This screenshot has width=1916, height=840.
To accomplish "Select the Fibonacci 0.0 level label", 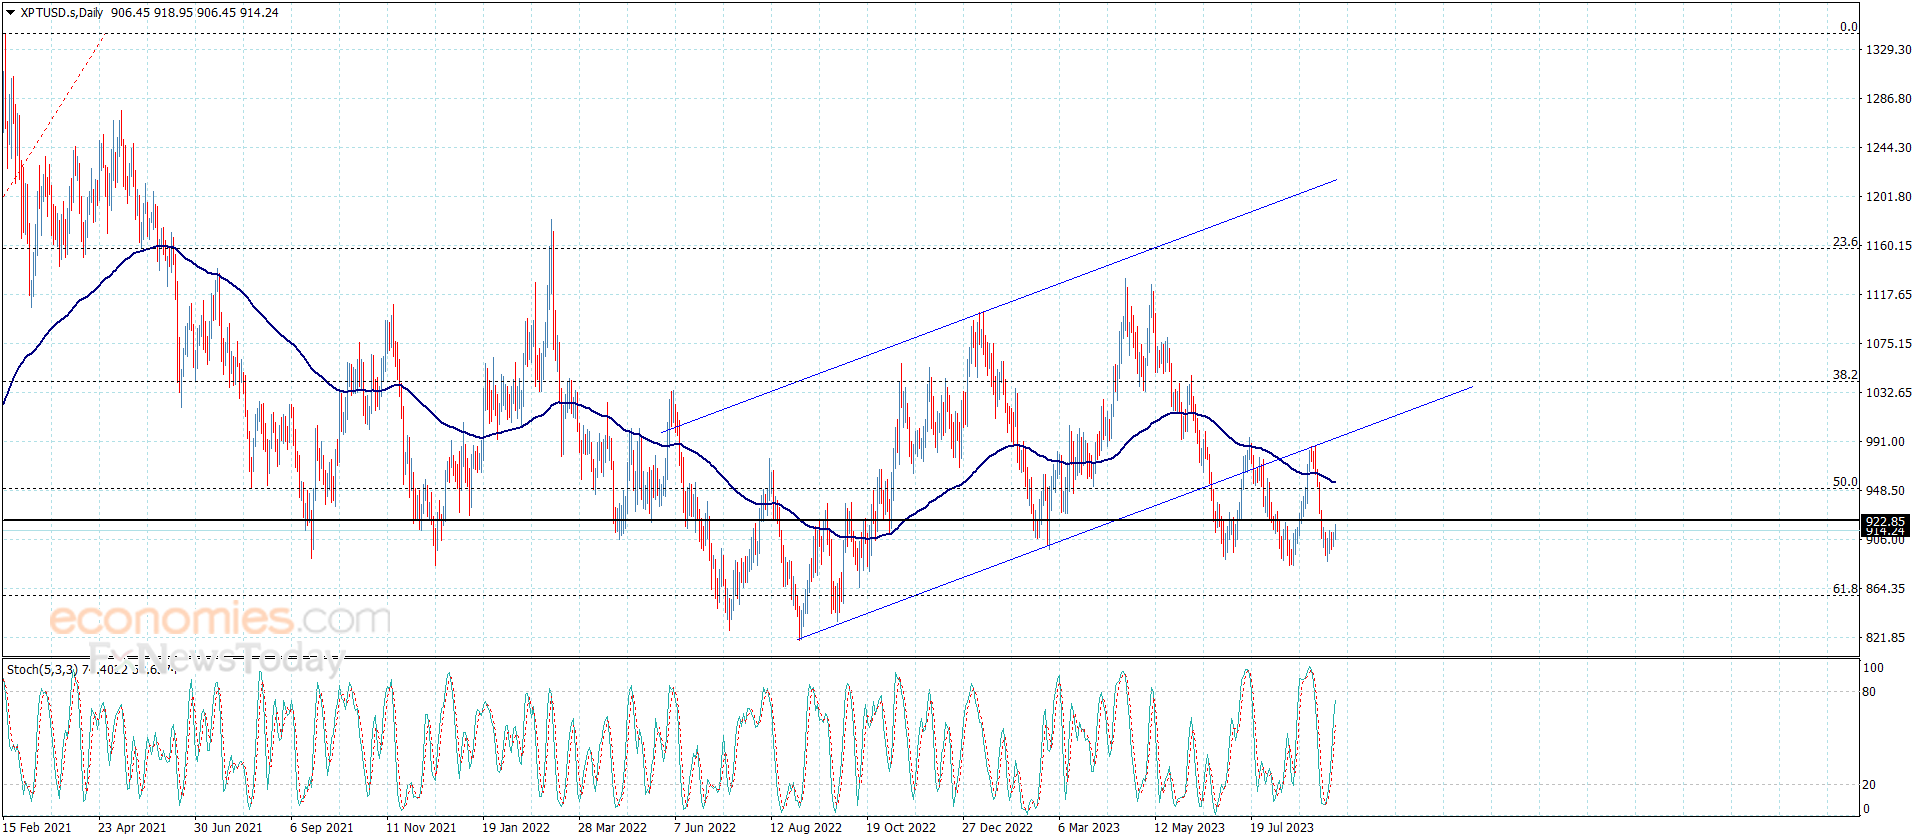I will (x=1849, y=27).
